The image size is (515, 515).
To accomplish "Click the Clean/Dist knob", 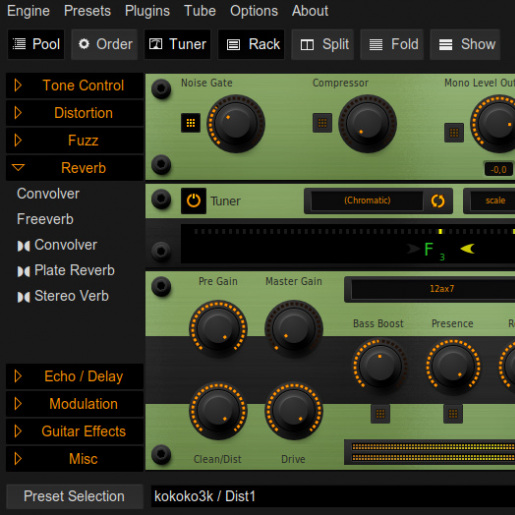I will tap(218, 411).
